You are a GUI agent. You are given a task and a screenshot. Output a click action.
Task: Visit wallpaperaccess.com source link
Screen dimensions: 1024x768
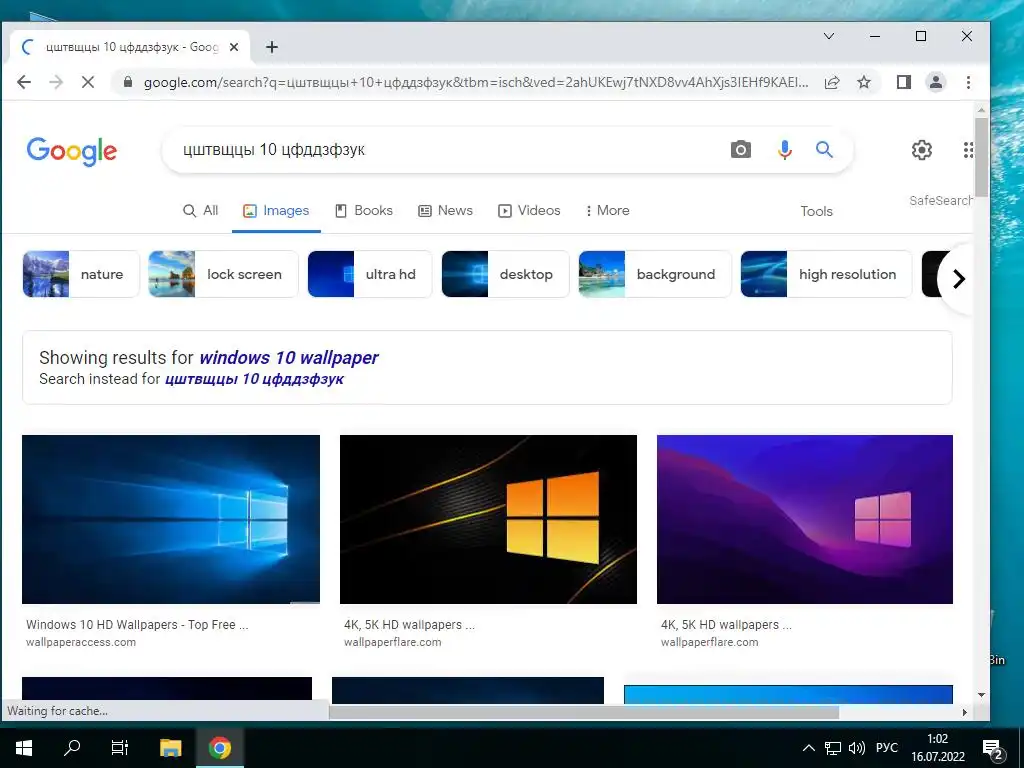(x=81, y=642)
